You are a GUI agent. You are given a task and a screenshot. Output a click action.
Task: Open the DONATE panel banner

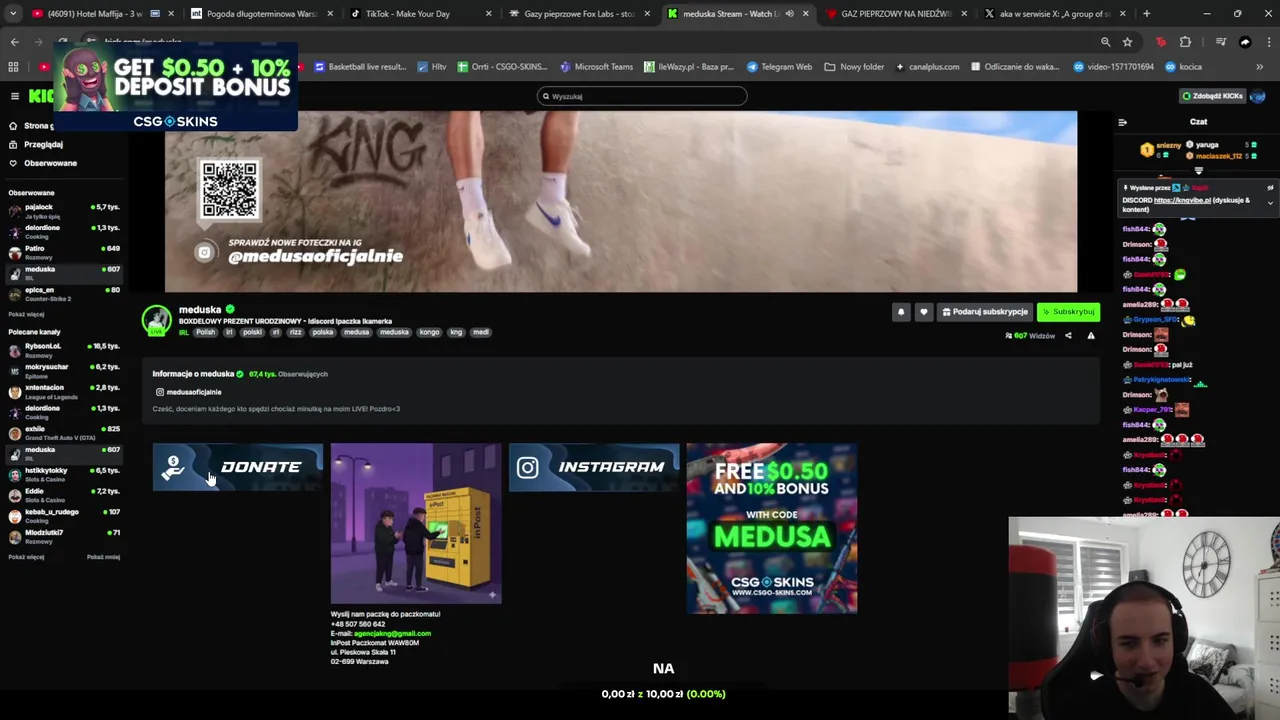(x=238, y=467)
